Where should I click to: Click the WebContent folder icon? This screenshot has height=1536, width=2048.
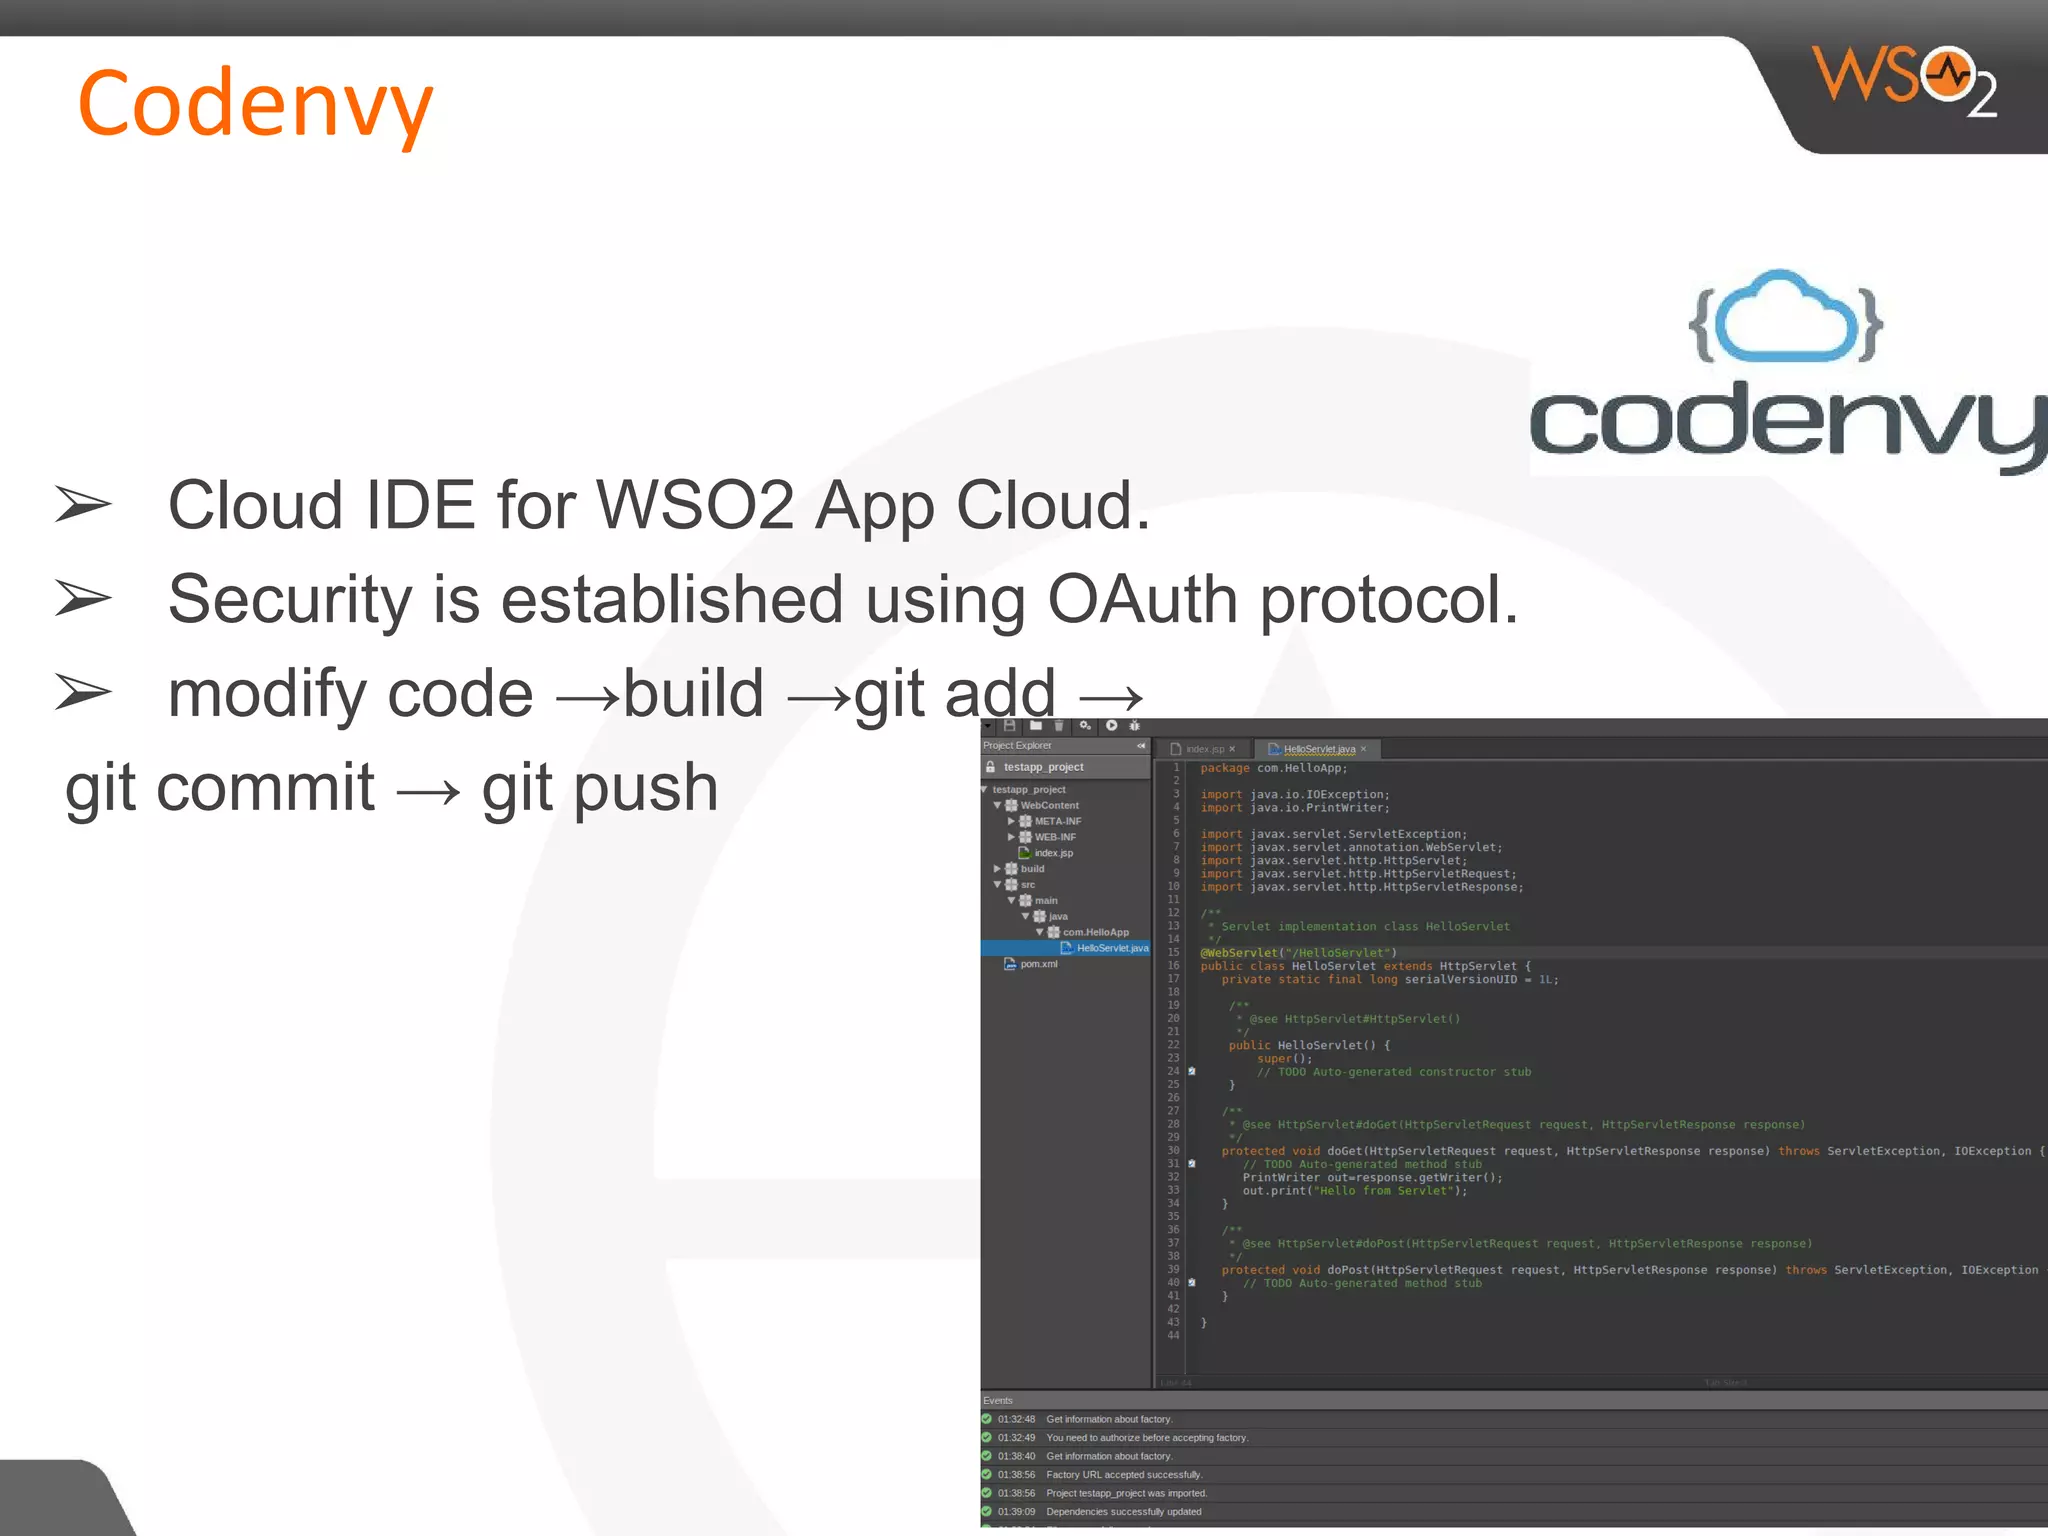(1011, 805)
